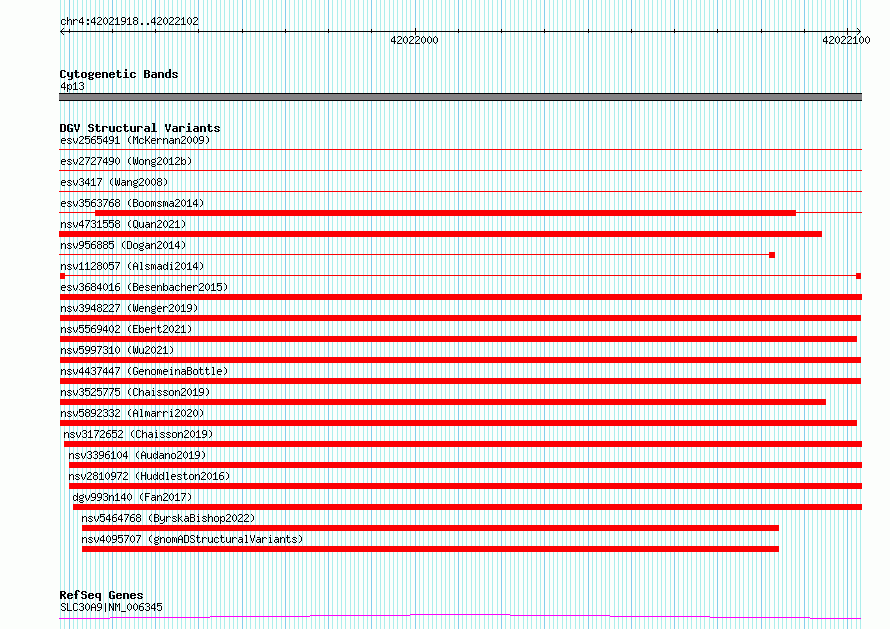Click the nsv5569402 (Ebert2021) label
Screen dimensions: 890x629
point(126,329)
